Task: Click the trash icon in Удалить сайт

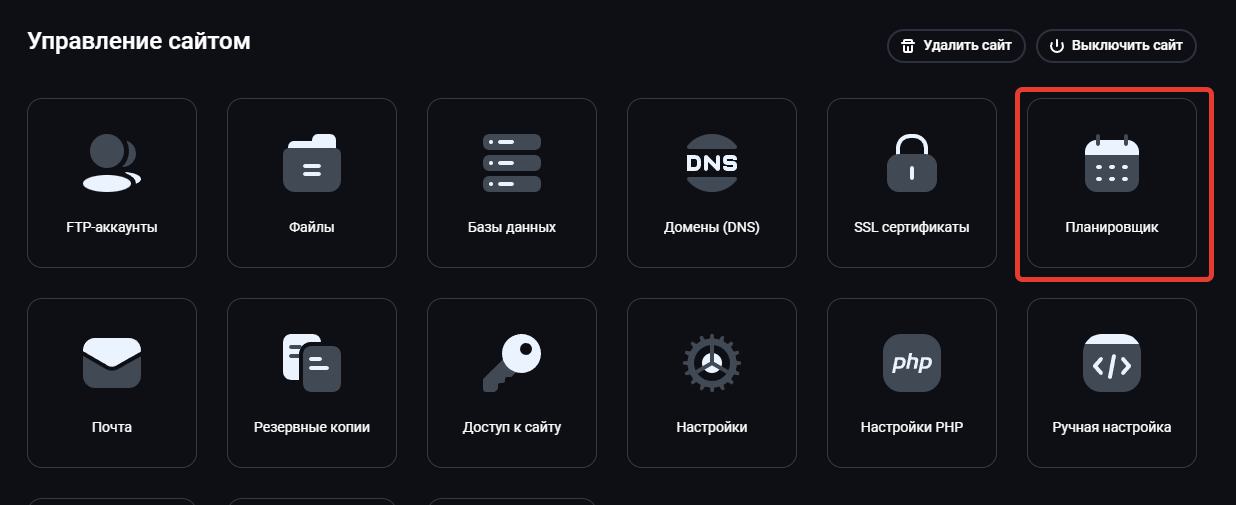Action: coord(908,46)
